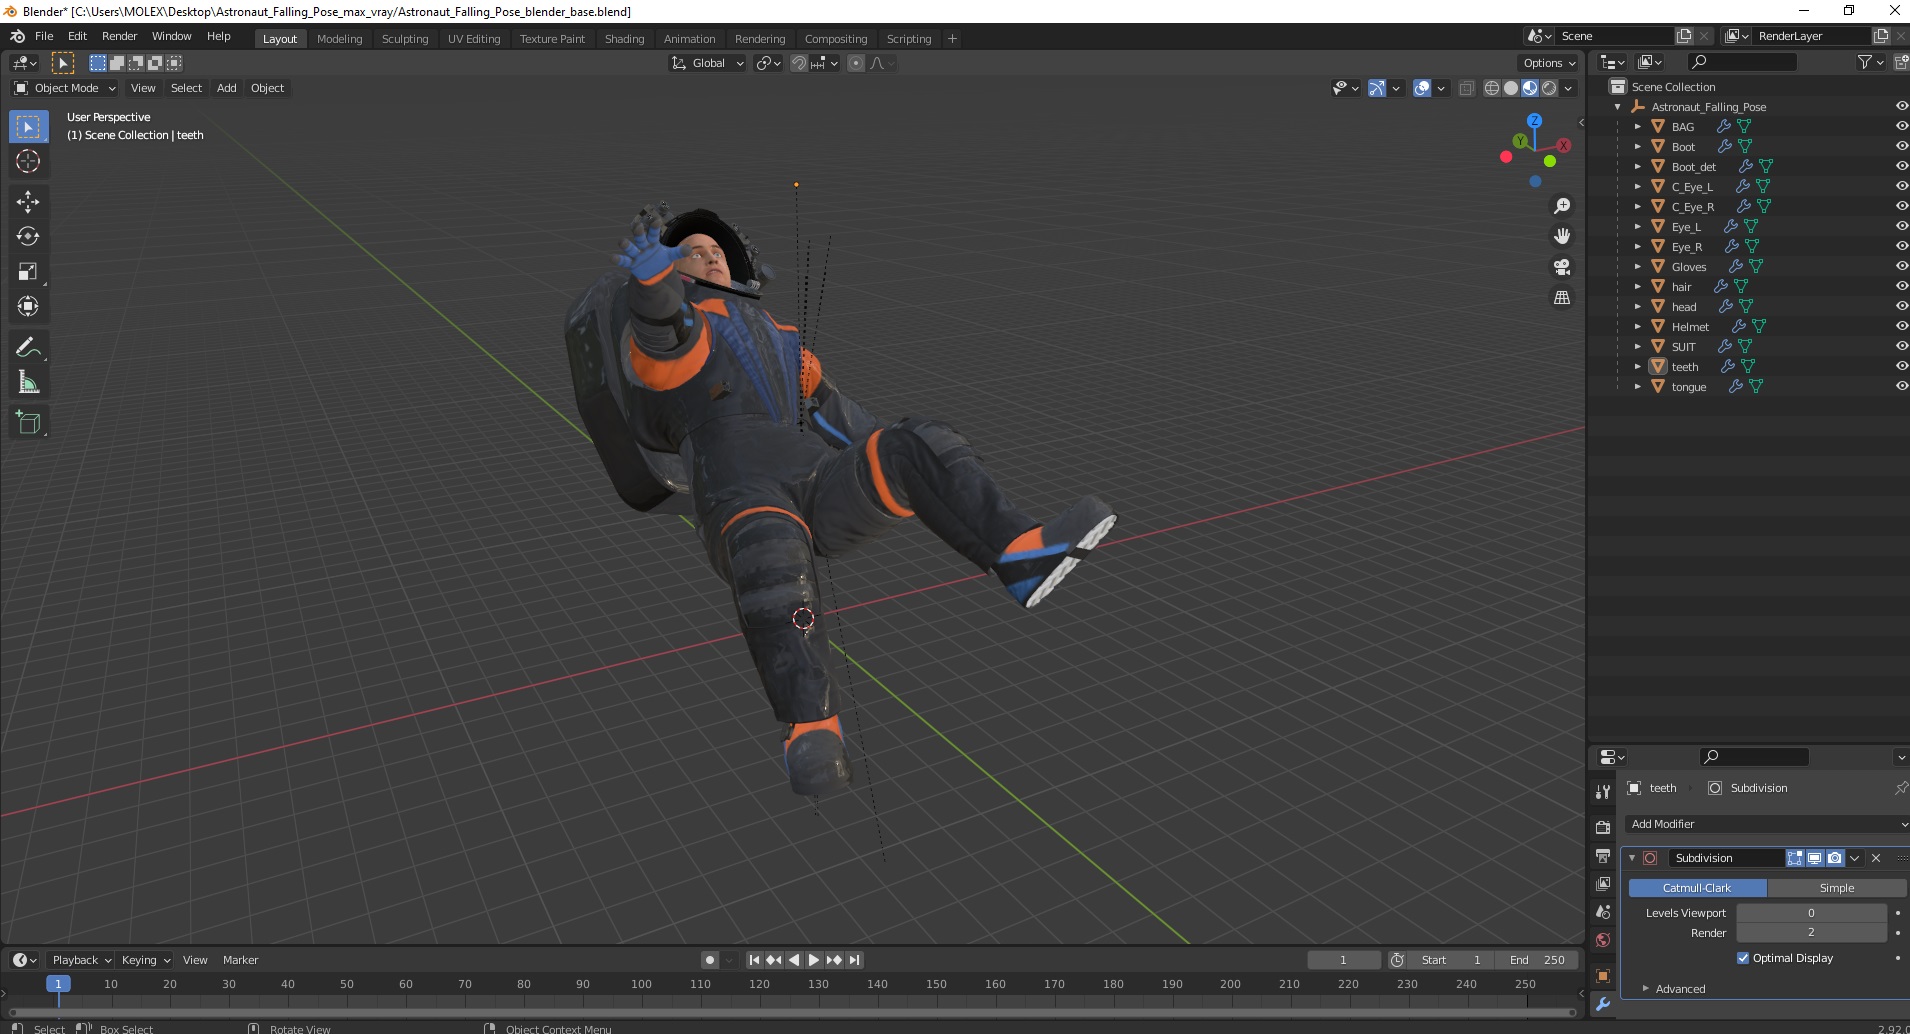
Task: Remove the Subdivision modifier with X
Action: pyautogui.click(x=1876, y=858)
